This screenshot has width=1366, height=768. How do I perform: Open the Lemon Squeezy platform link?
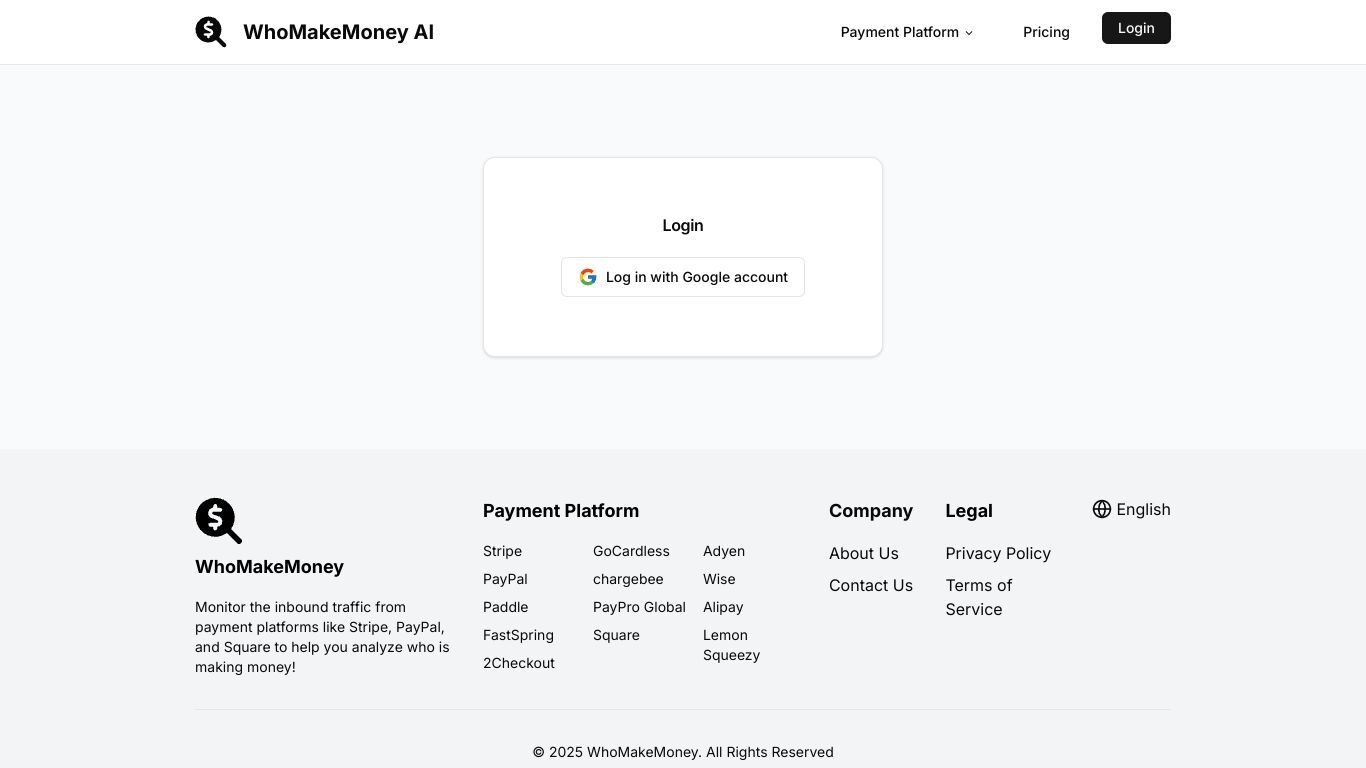click(731, 645)
